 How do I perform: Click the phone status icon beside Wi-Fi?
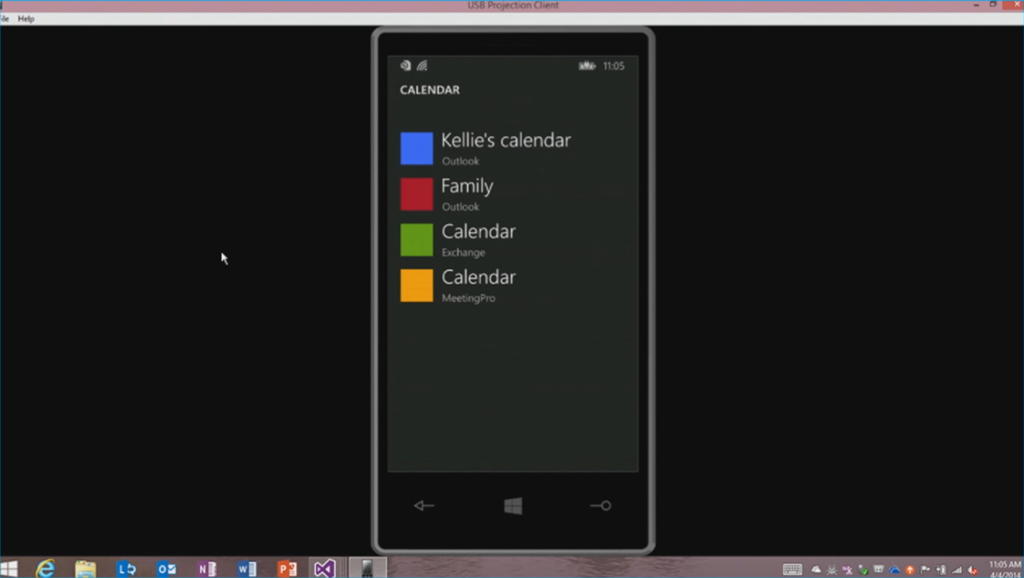pyautogui.click(x=406, y=65)
